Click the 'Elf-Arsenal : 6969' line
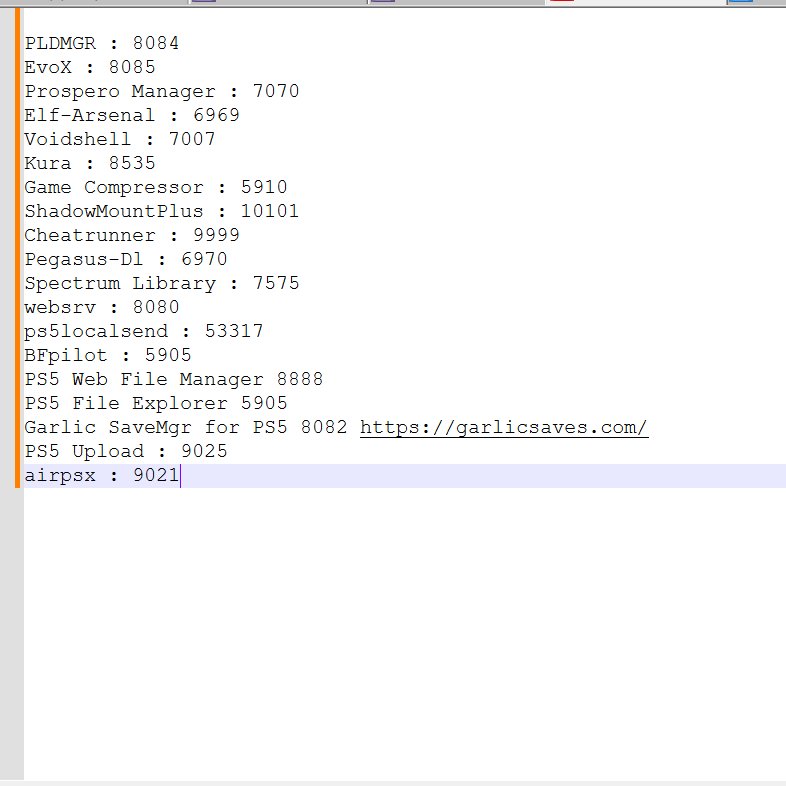This screenshot has height=786, width=786. (132, 115)
